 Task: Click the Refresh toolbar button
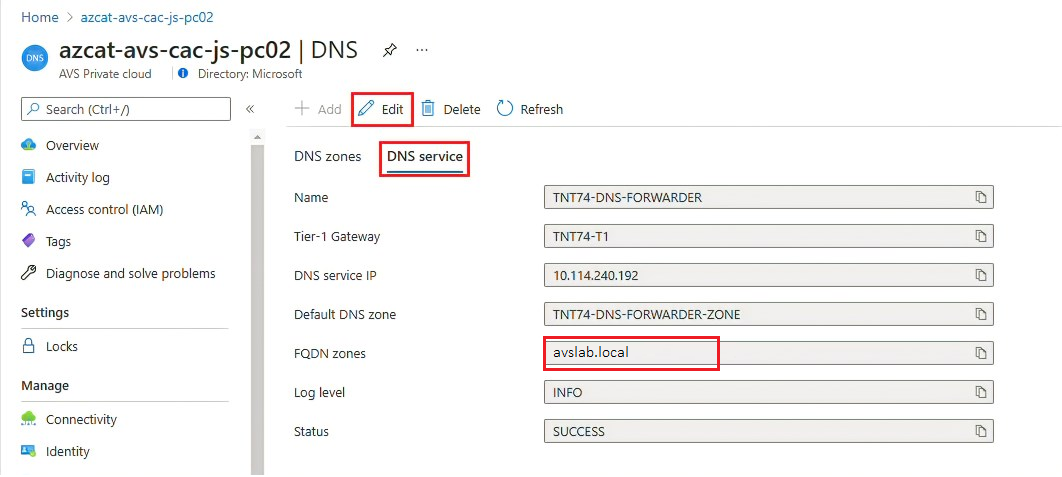coord(530,109)
